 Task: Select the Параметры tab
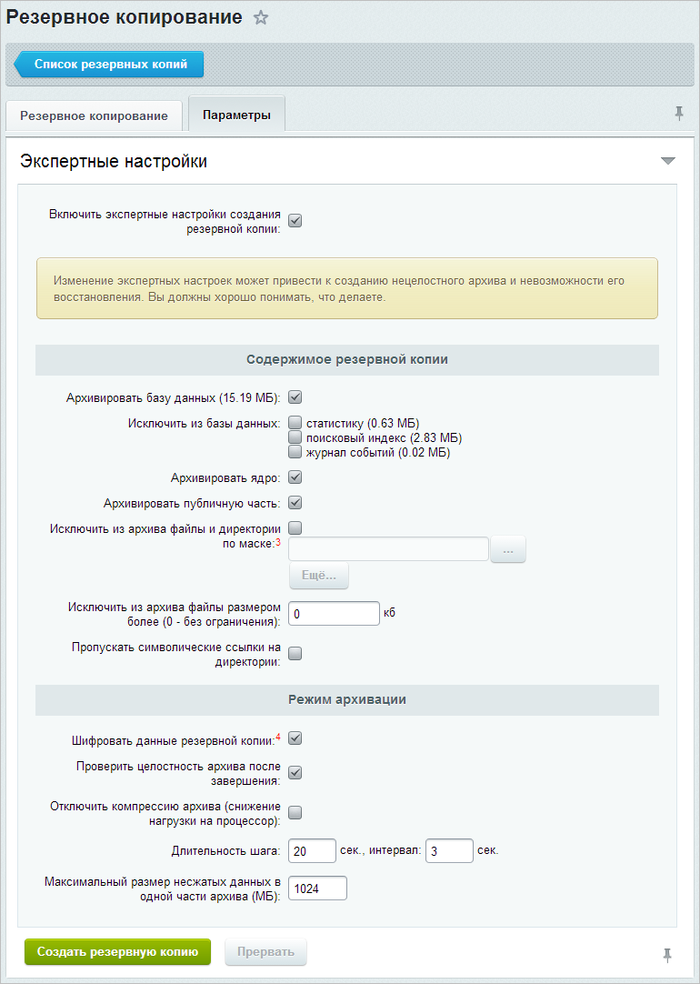click(237, 114)
